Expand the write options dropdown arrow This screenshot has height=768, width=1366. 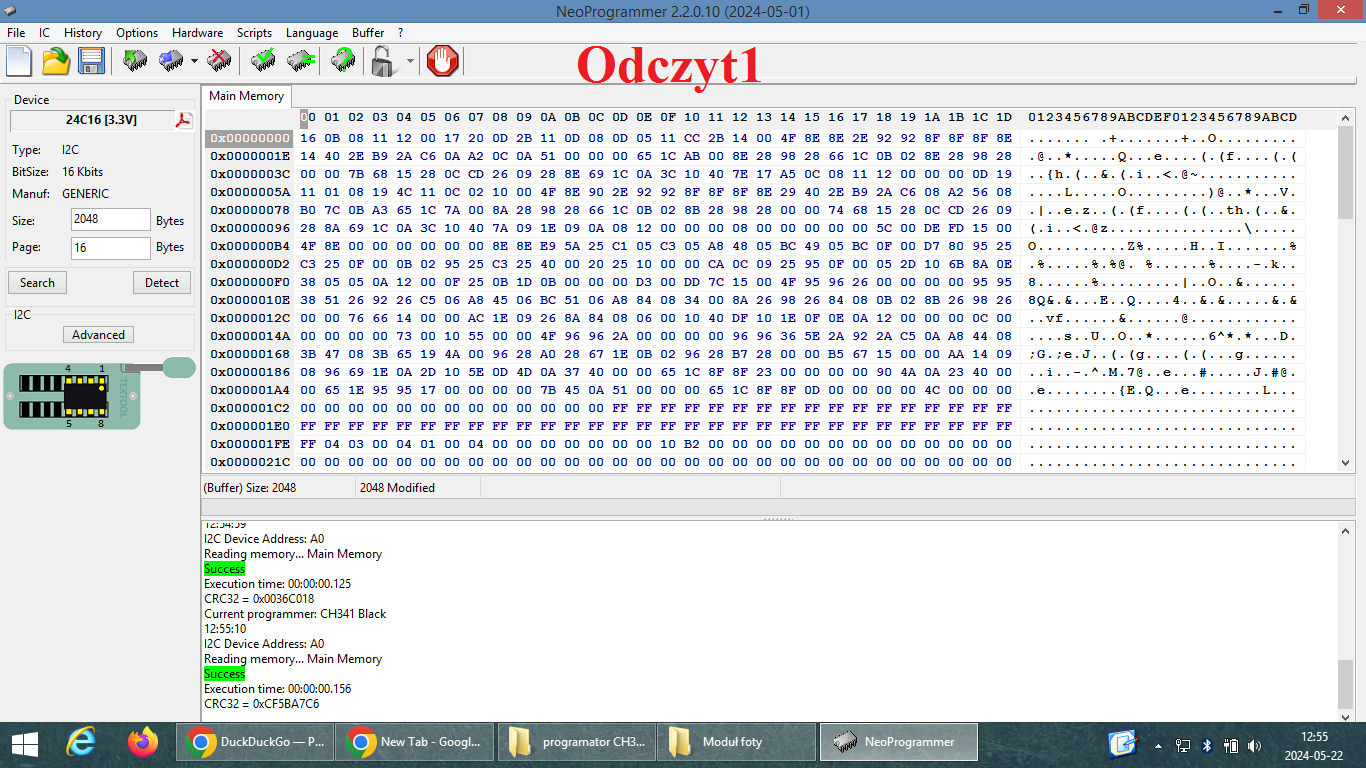[193, 63]
